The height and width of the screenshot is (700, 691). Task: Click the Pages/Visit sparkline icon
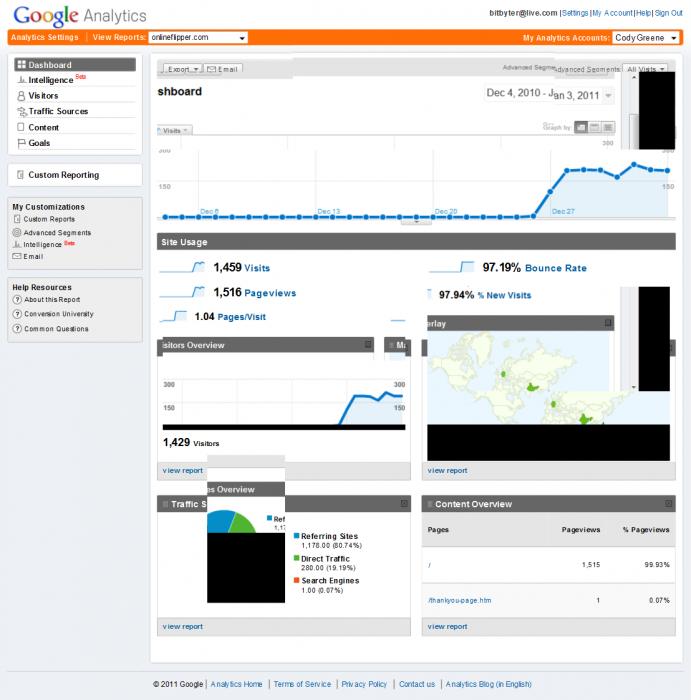pos(173,316)
